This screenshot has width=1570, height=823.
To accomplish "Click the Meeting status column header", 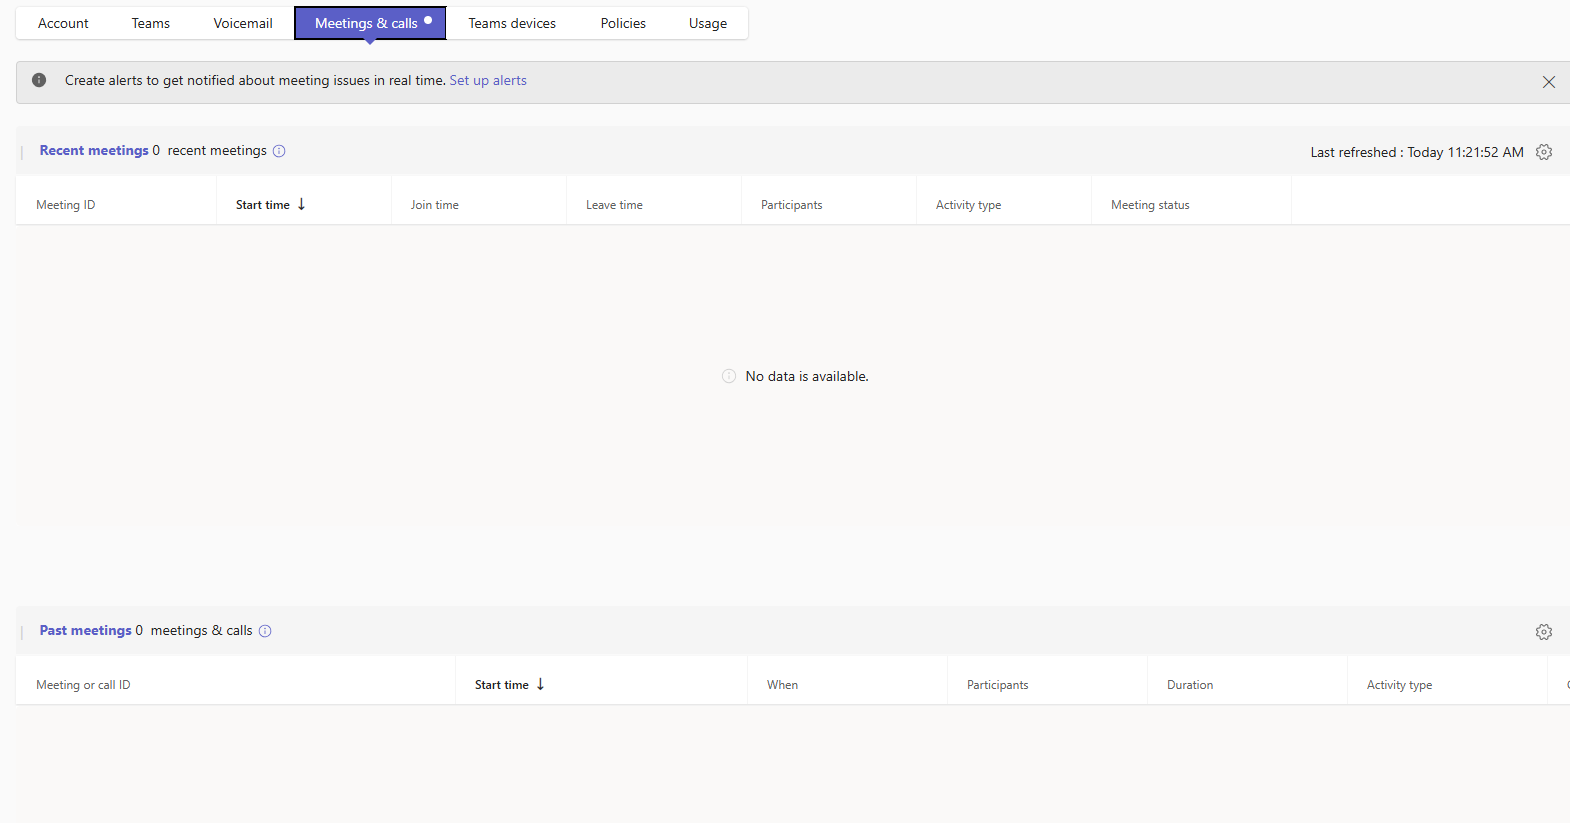I will pos(1150,205).
